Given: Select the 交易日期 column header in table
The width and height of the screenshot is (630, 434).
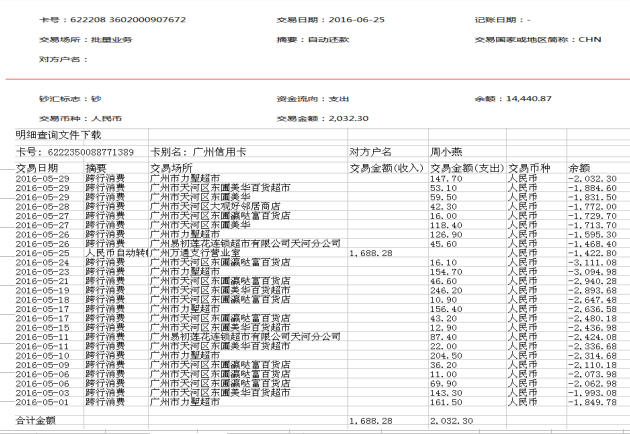Looking at the screenshot, I should (36, 168).
